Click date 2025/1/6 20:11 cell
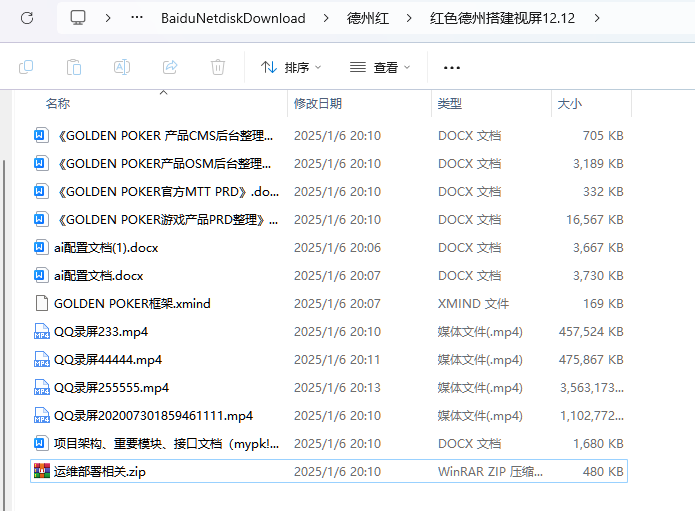 [337, 359]
